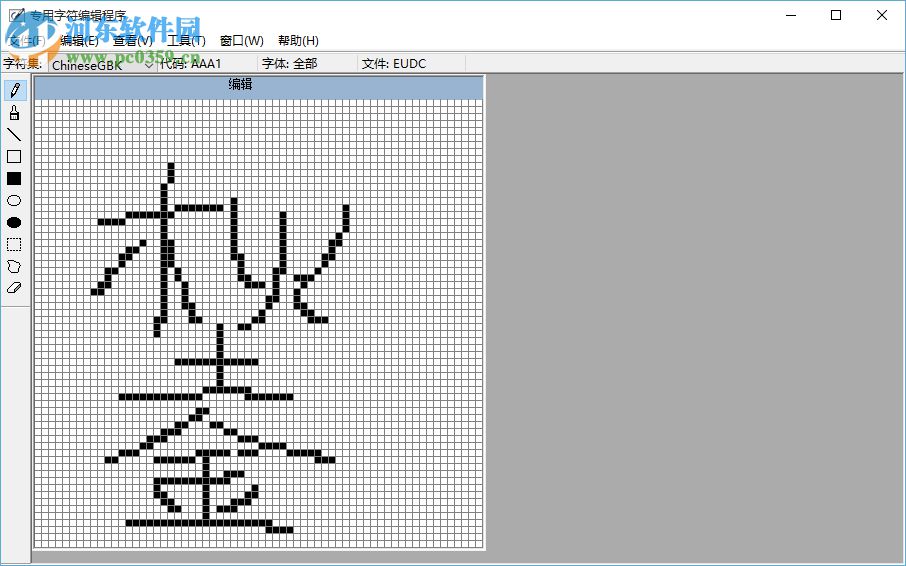The width and height of the screenshot is (906, 566).
Task: Select the Hollow Rectangle tool
Action: pyautogui.click(x=14, y=157)
